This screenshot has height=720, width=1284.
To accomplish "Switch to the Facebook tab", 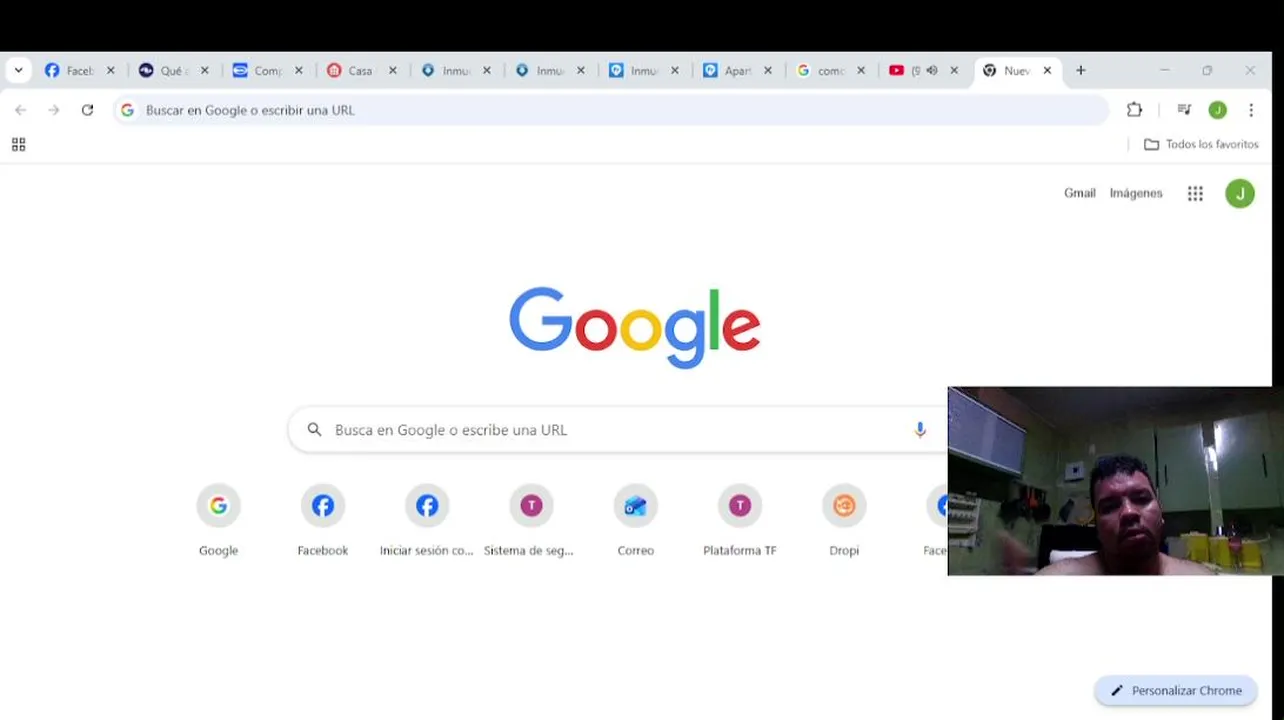I will coord(69,71).
